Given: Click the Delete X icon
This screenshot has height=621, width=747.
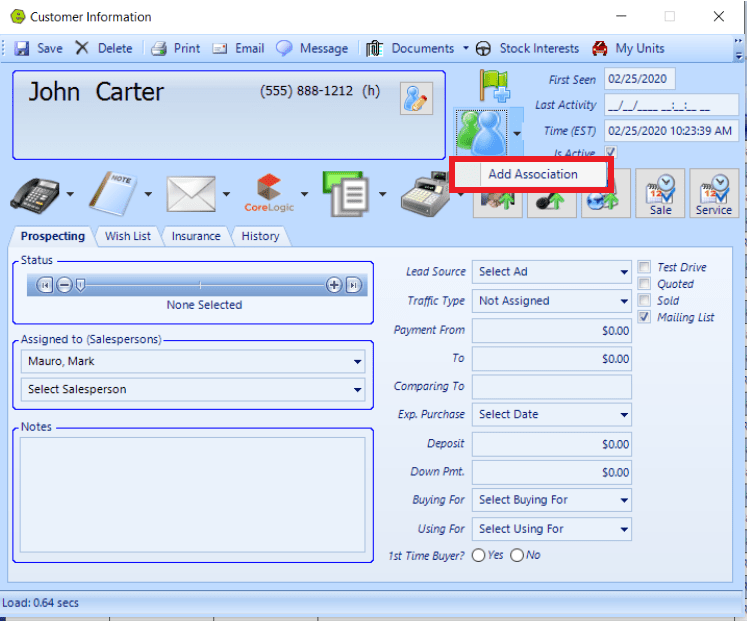Looking at the screenshot, I should (82, 48).
